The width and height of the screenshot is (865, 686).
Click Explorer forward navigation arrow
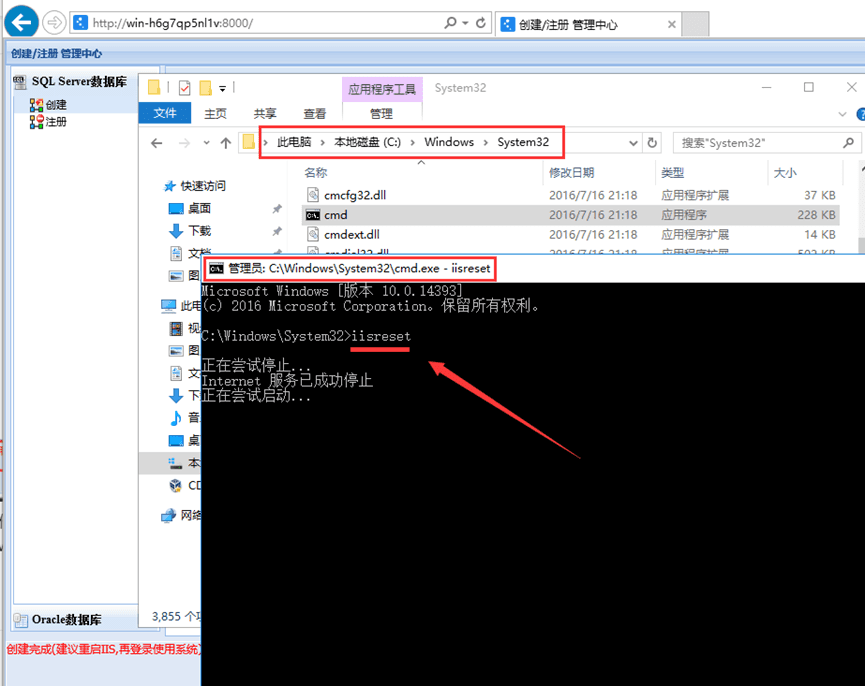coord(184,143)
